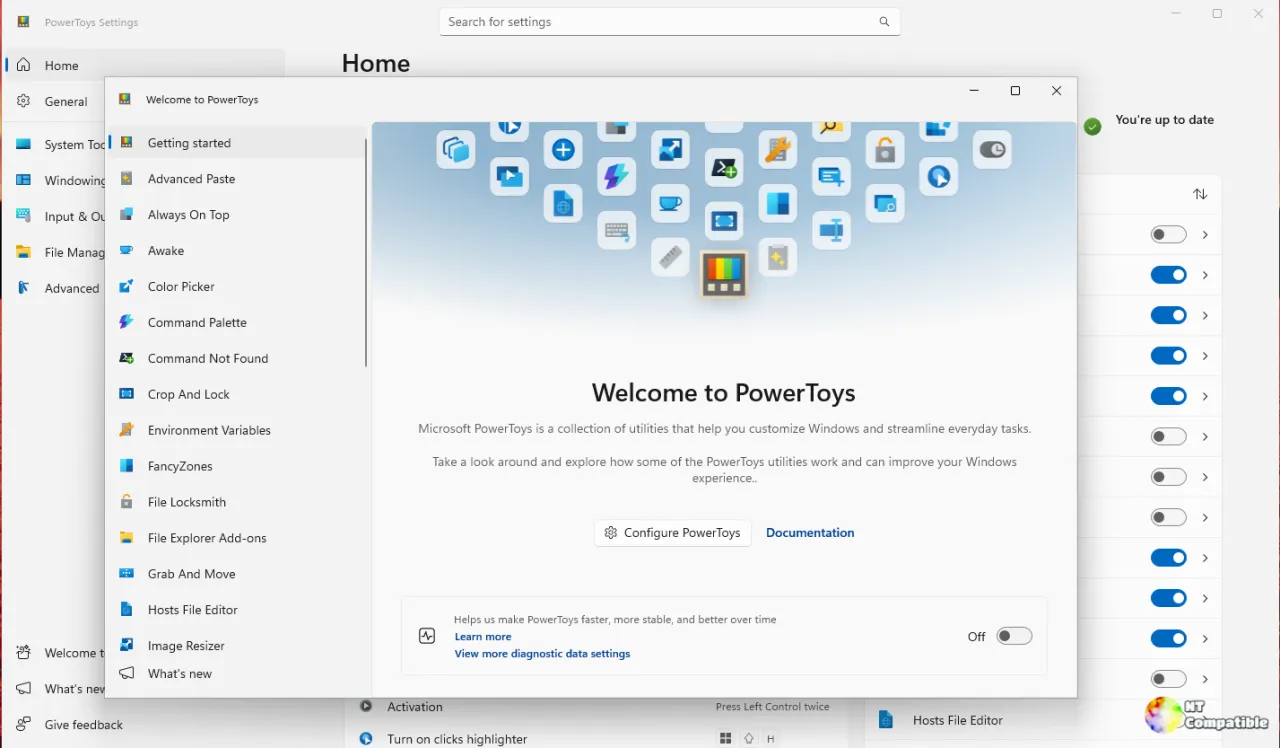Screen dimensions: 1280x748
Task: Open What's new icon in Welcome window list
Action: (126, 674)
